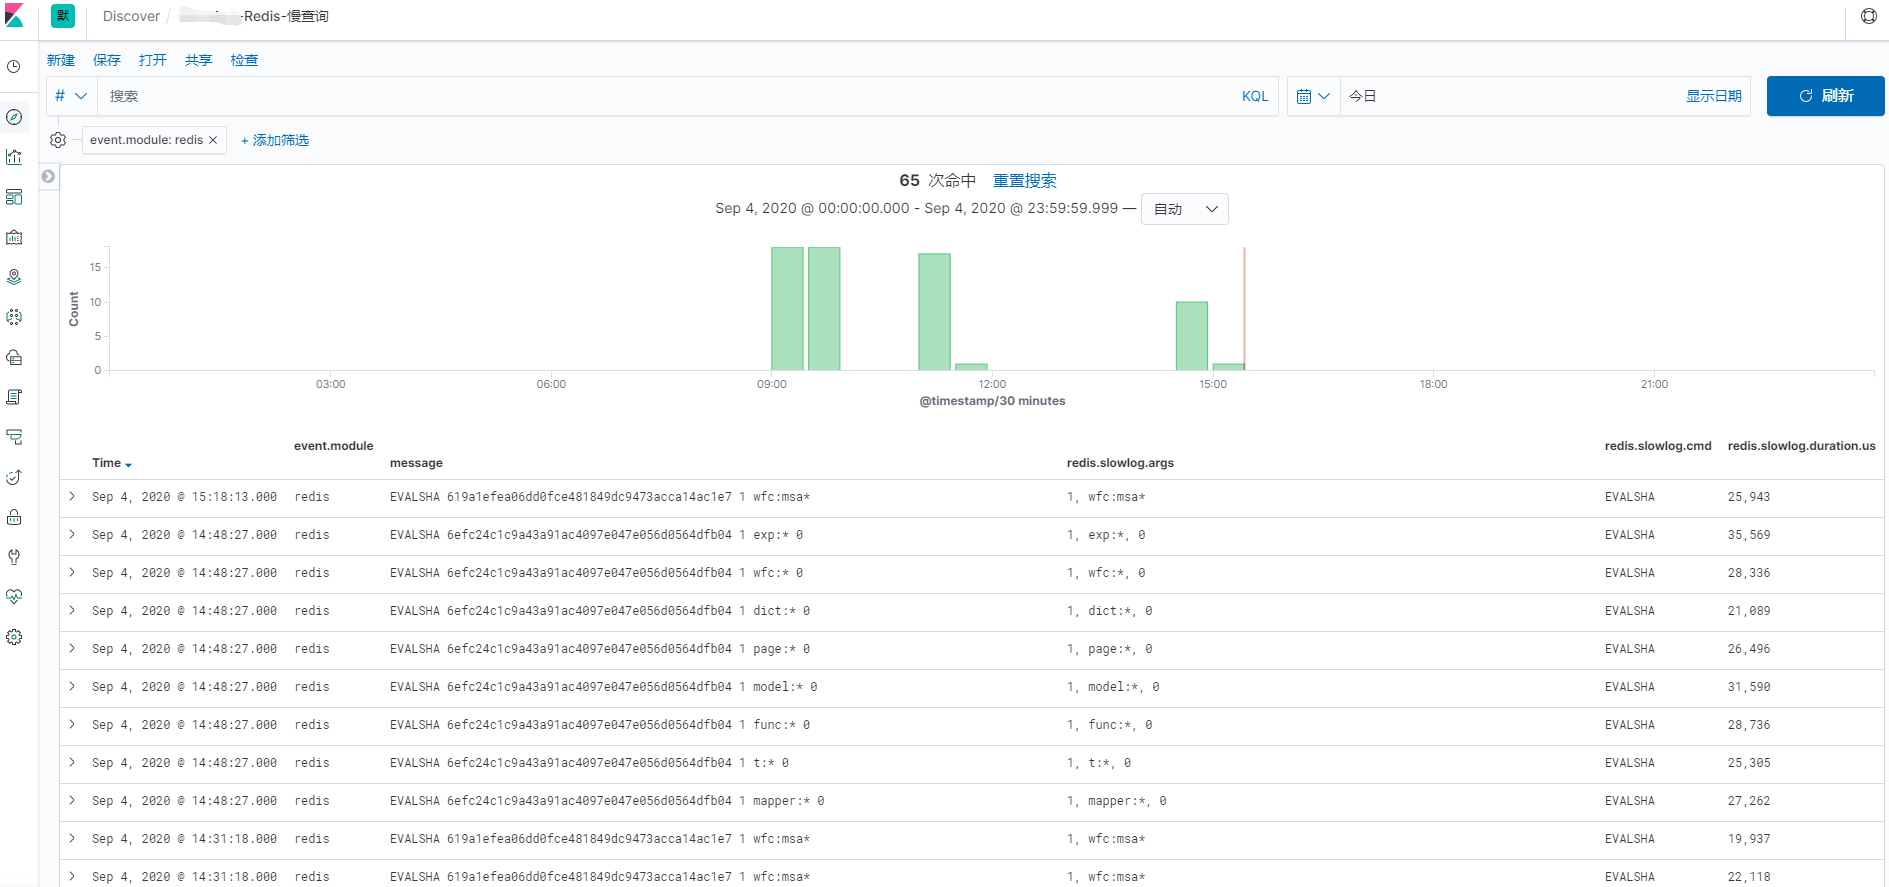Viewport: 1889px width, 887px height.
Task: Open filter options gear beside filter pill
Action: [58, 140]
